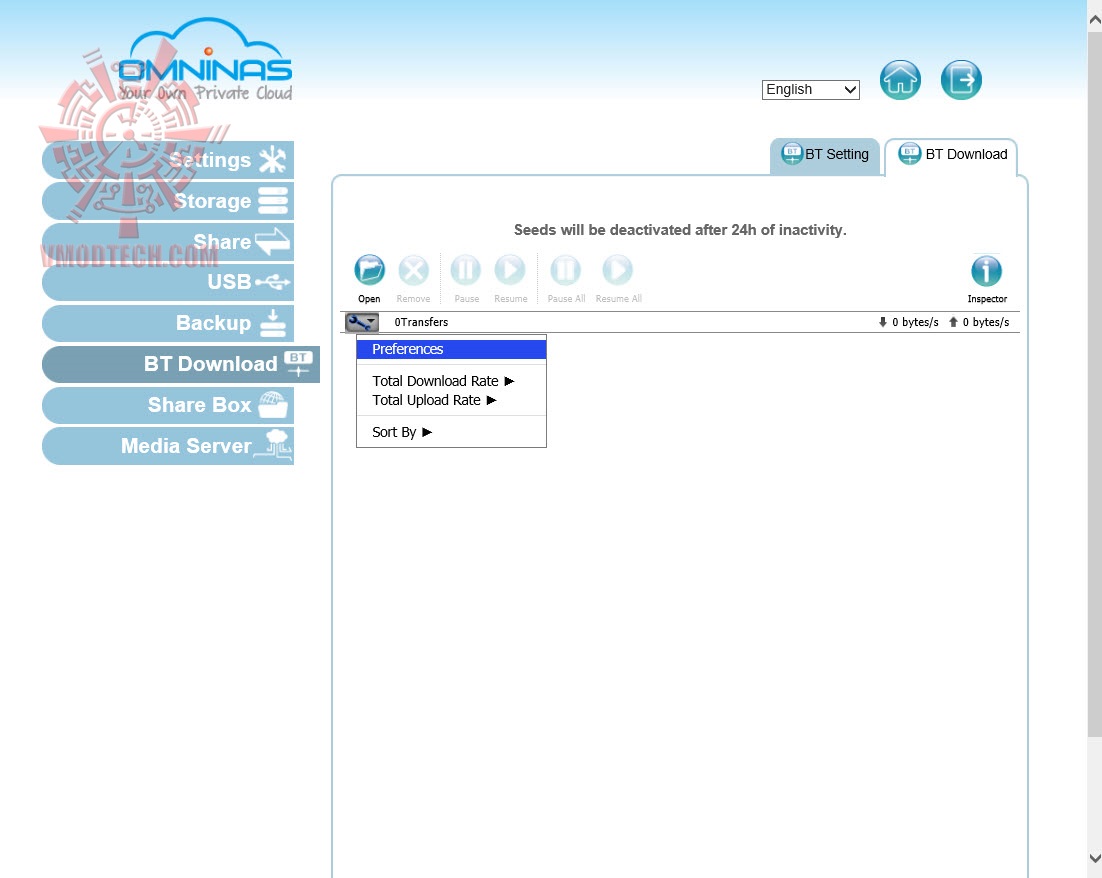Click the upload speed 0 bytes/s indicator
This screenshot has width=1102, height=878.
point(979,322)
